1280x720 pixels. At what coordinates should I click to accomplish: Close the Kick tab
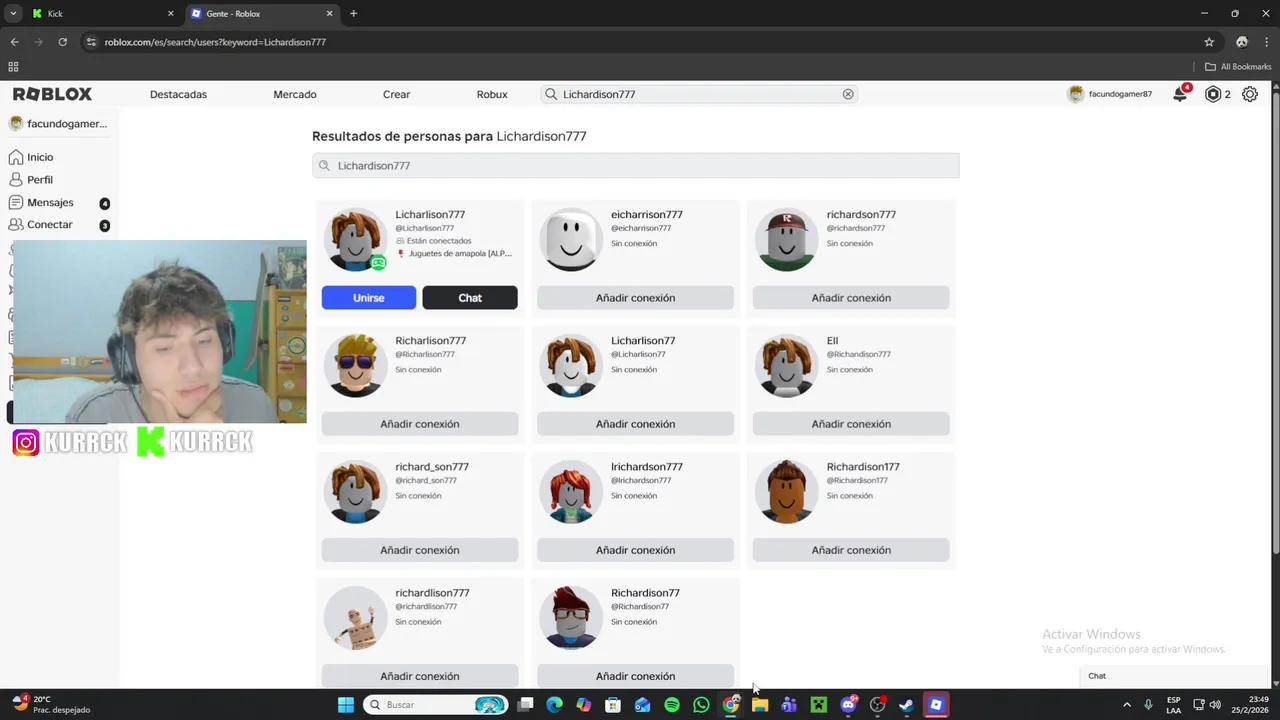[x=170, y=14]
